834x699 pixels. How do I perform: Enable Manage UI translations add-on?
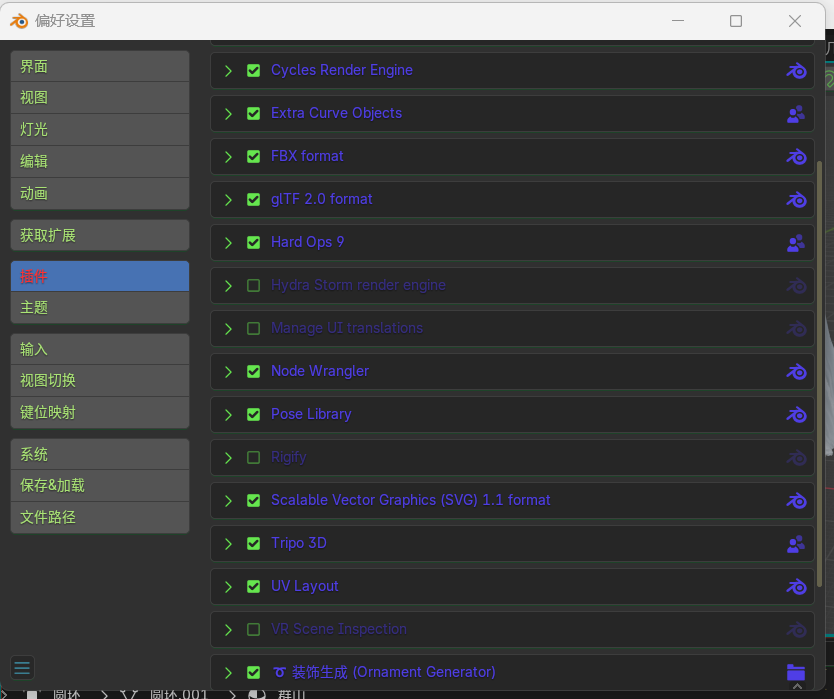click(254, 328)
